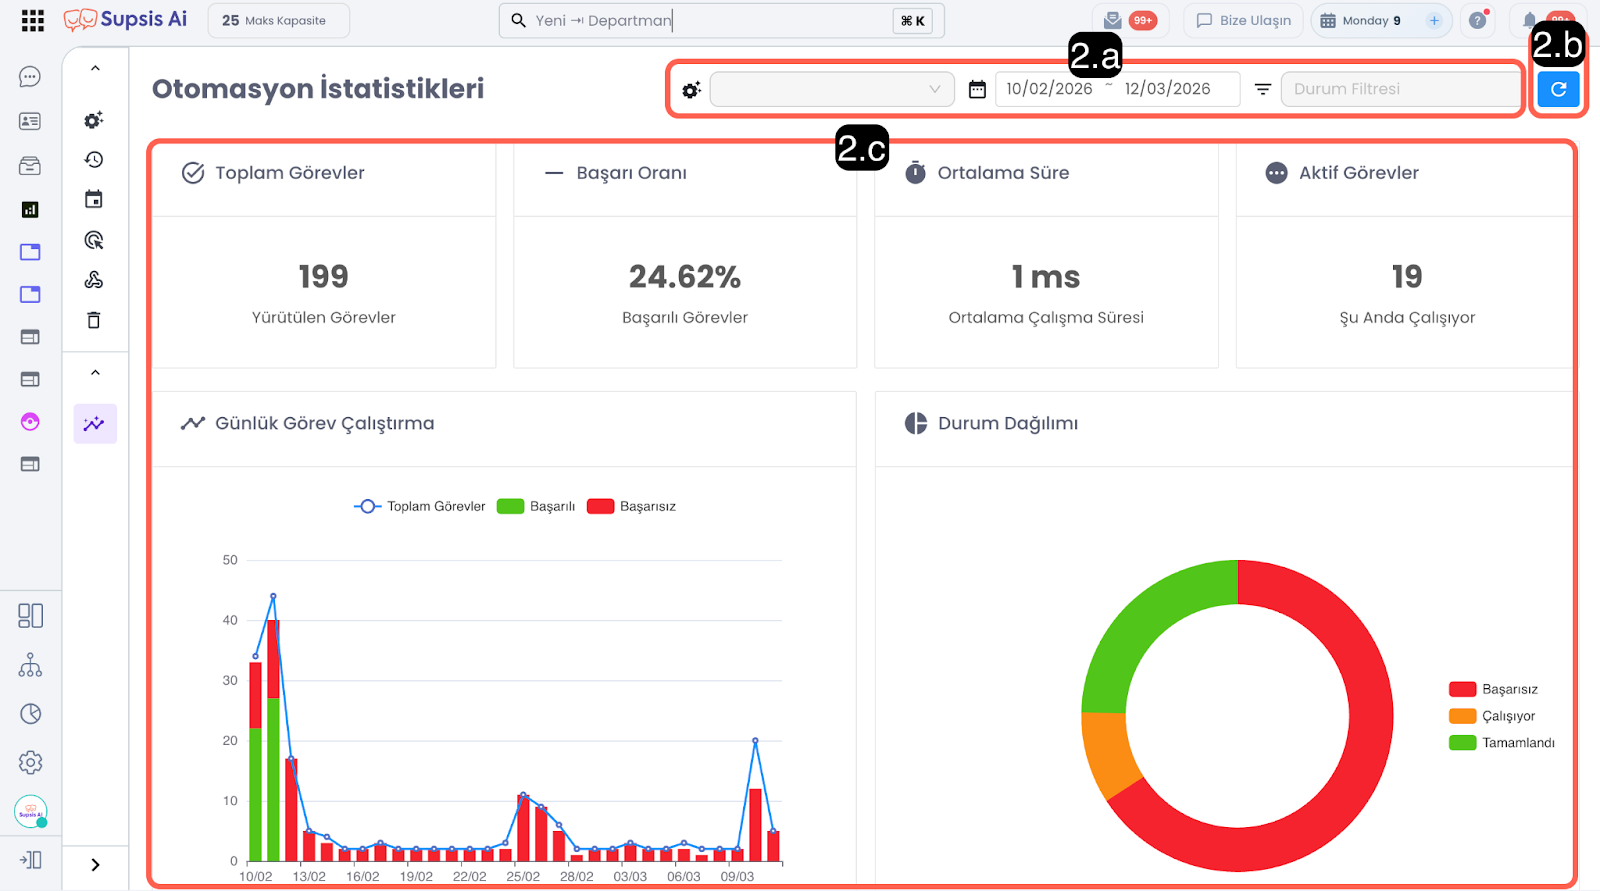Click the Durum Filtresi input field
The image size is (1600, 891).
[x=1399, y=89]
